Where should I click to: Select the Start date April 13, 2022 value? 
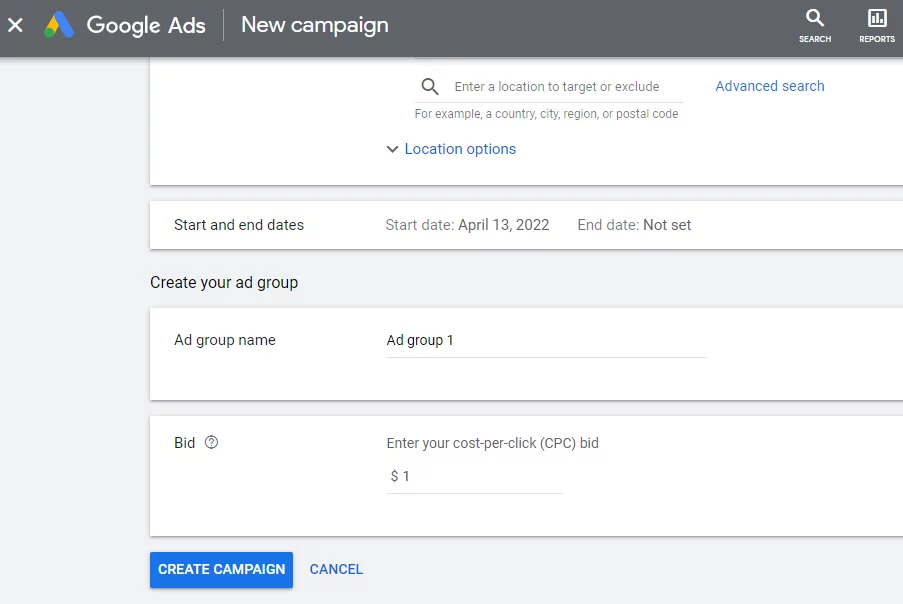coord(503,225)
